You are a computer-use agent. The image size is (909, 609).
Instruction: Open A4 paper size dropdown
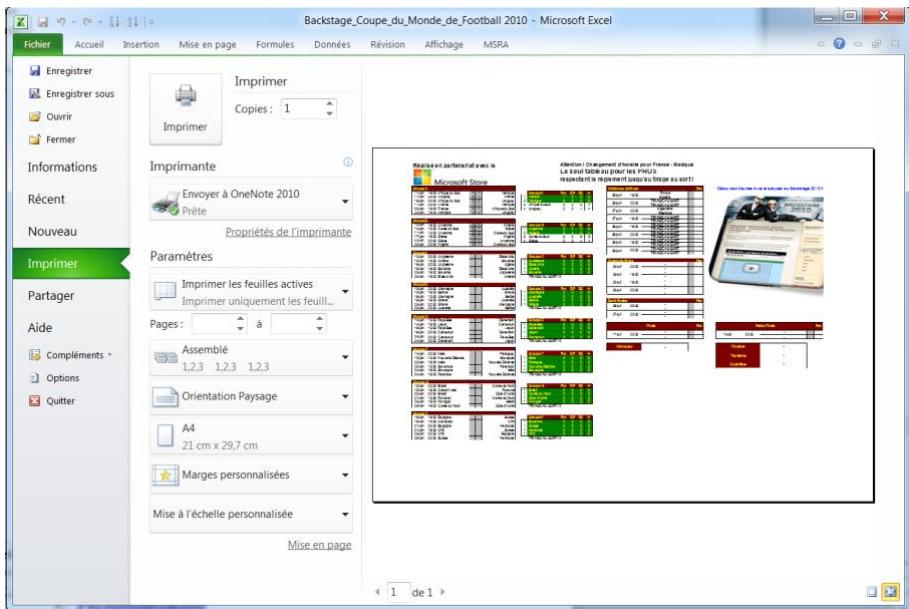point(251,436)
